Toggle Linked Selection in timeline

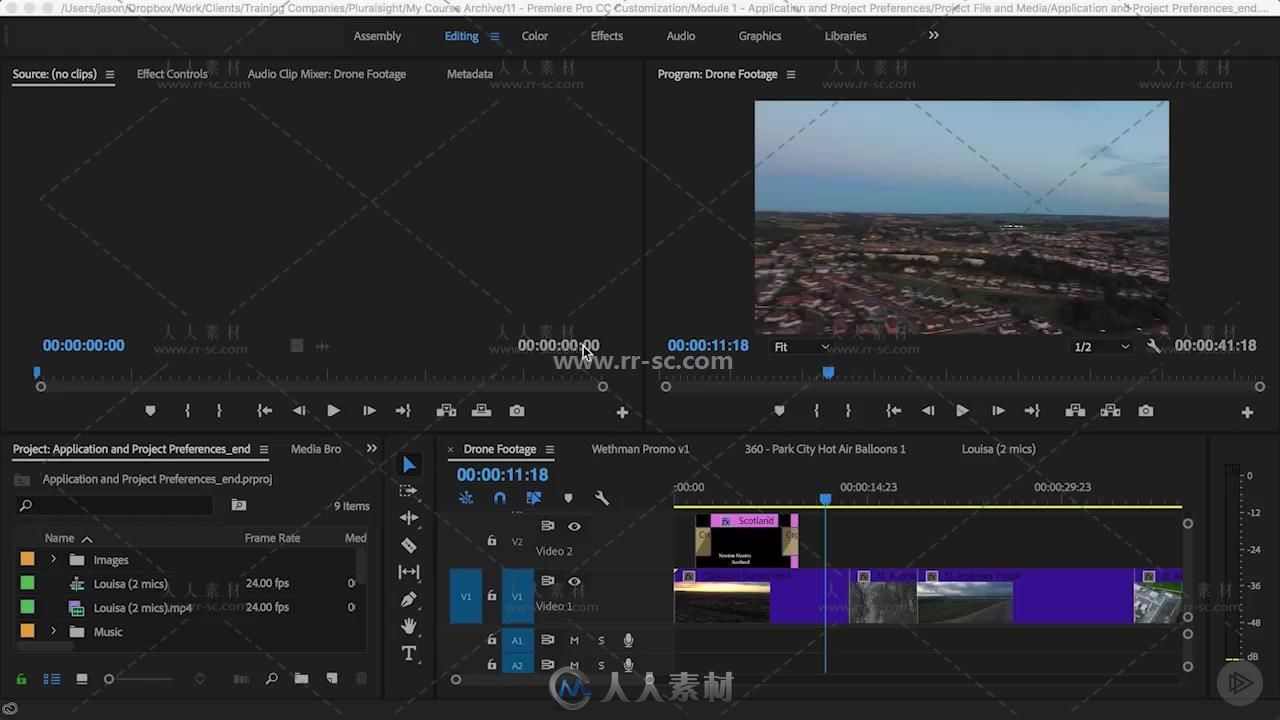534,498
